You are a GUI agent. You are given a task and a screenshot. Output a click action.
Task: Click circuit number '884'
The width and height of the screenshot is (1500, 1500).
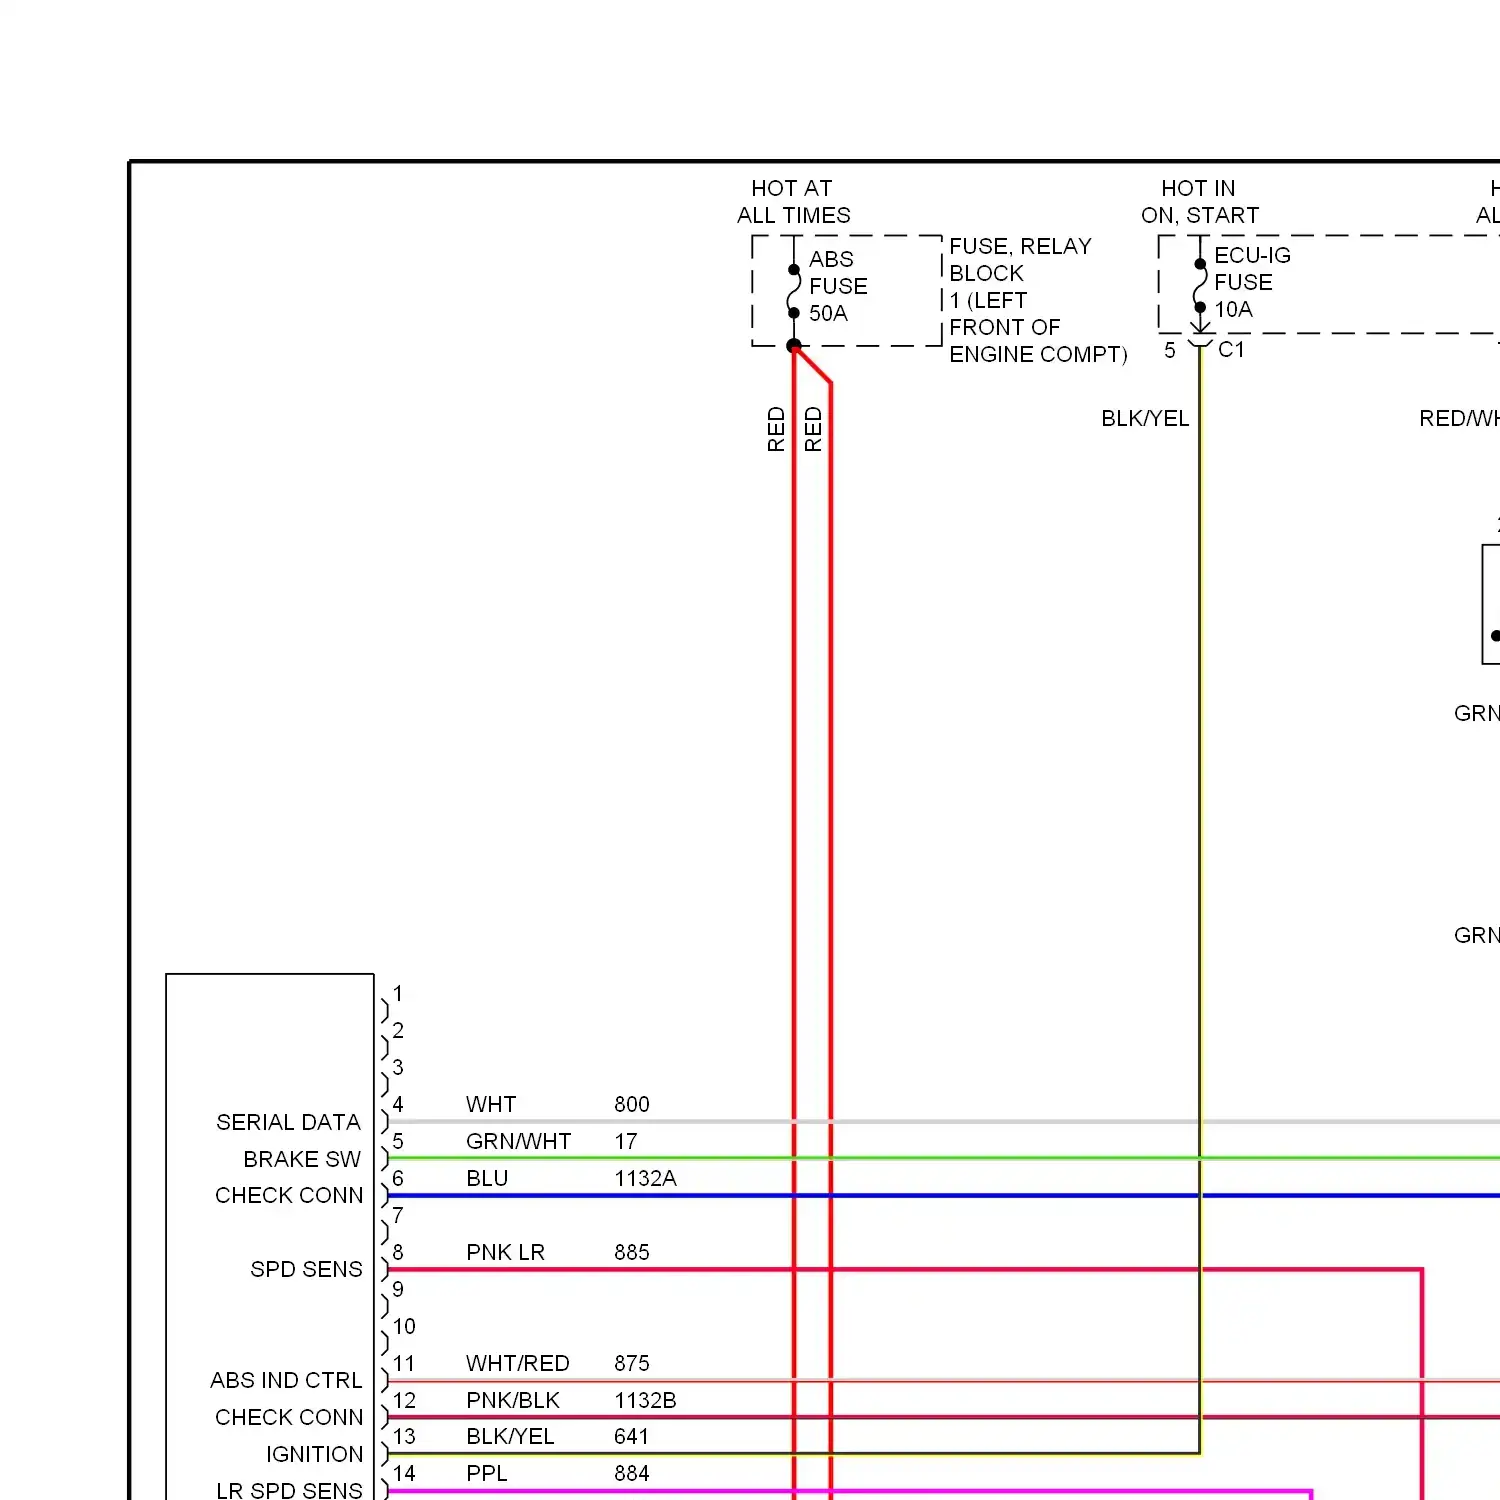pos(631,1473)
